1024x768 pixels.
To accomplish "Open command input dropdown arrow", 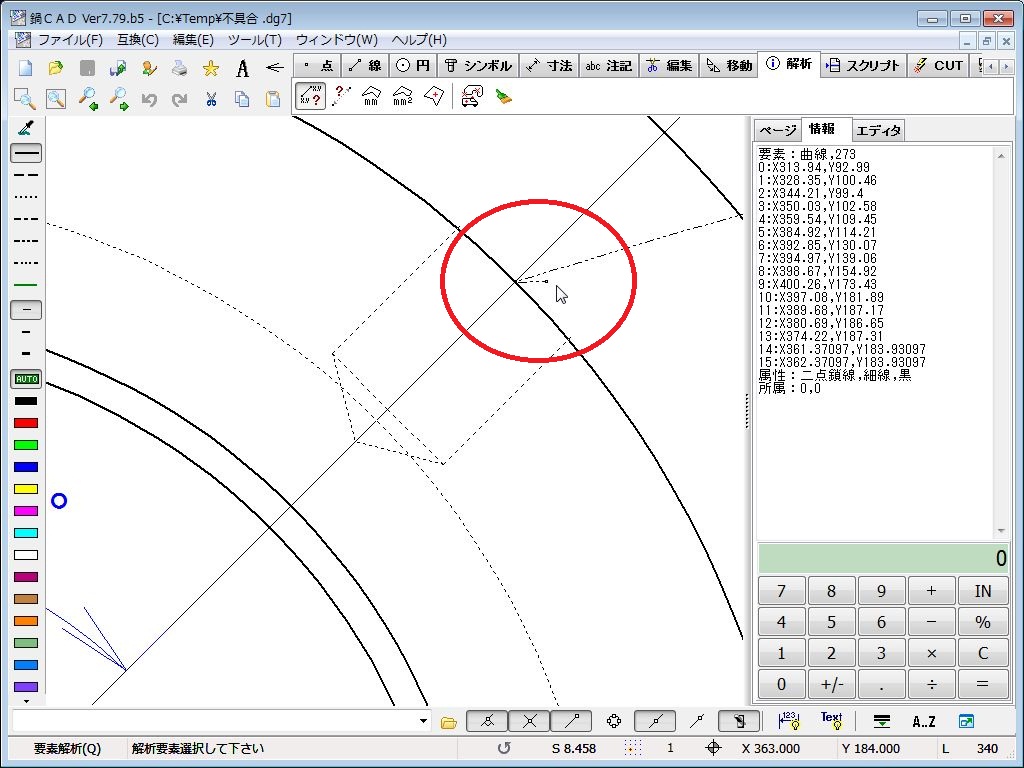I will [x=423, y=722].
